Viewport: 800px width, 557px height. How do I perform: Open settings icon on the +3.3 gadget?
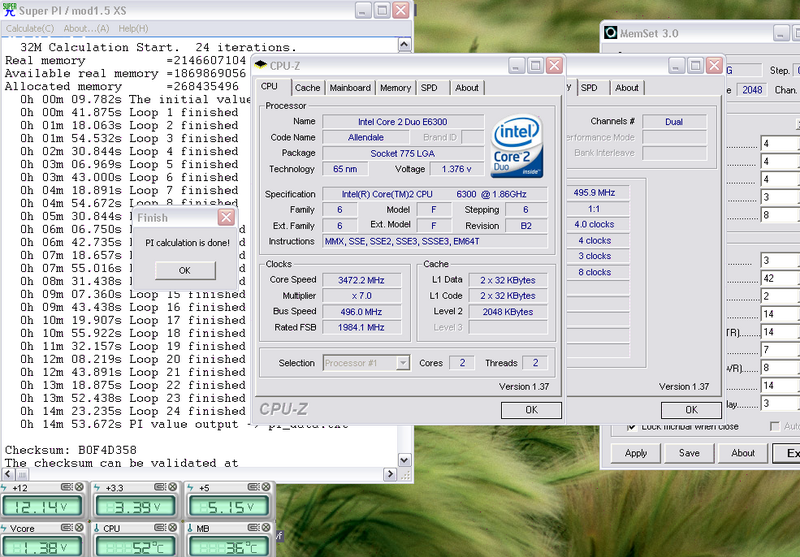159,487
